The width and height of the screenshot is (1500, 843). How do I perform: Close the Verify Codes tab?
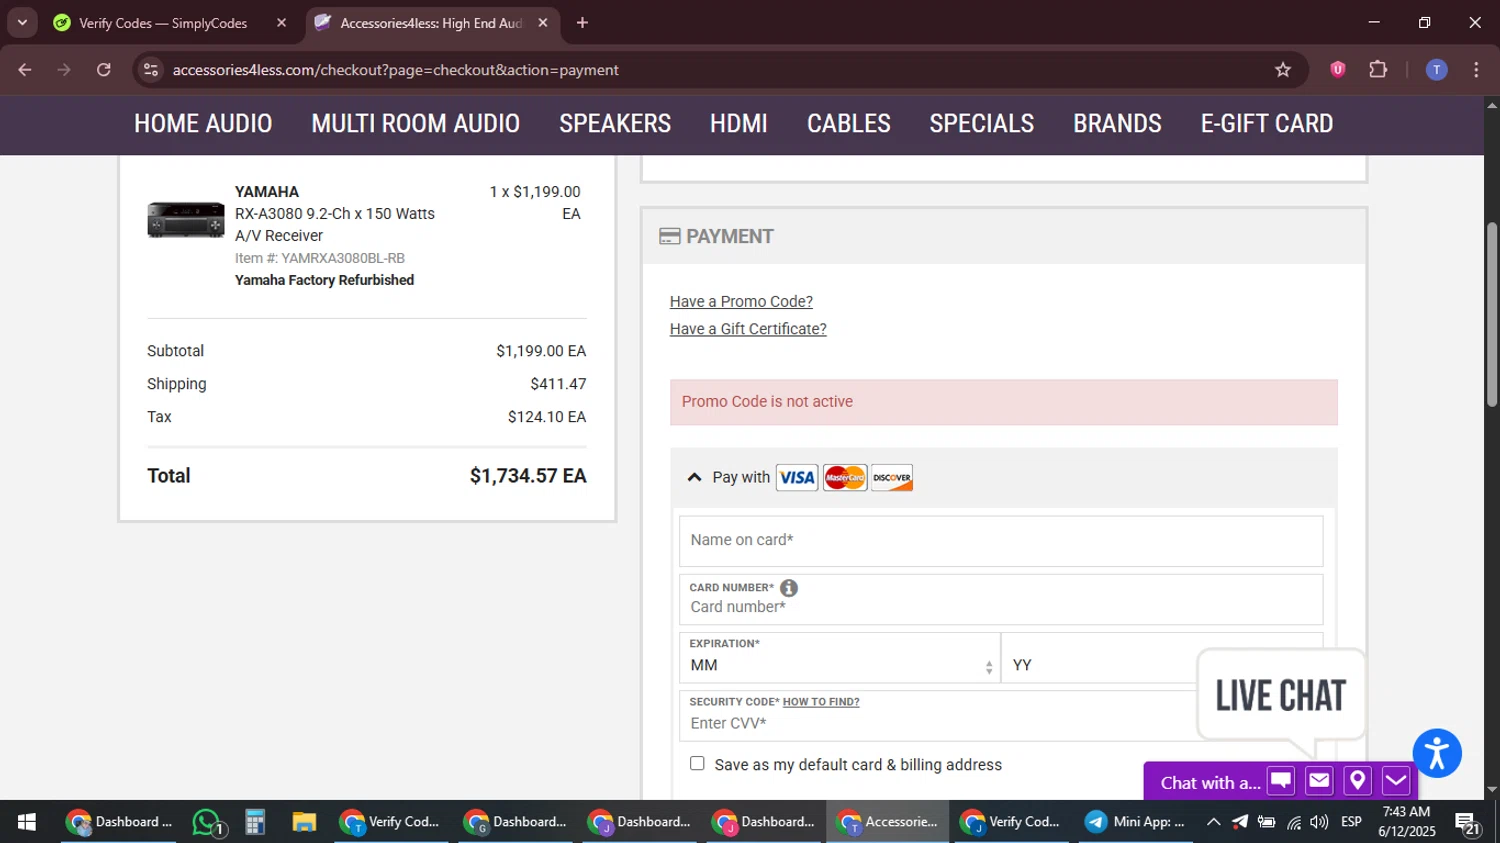click(x=281, y=23)
